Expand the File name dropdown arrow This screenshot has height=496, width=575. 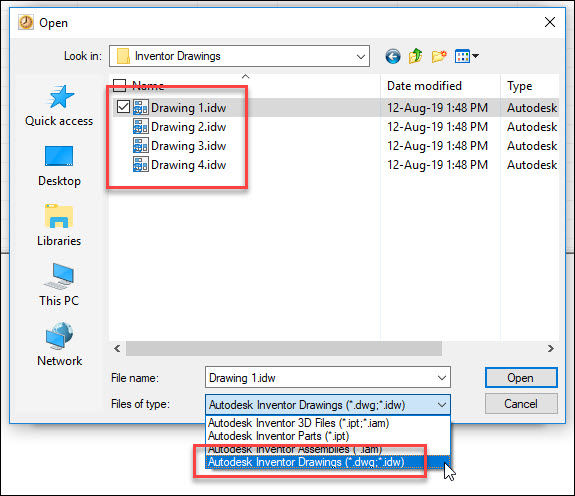click(442, 378)
